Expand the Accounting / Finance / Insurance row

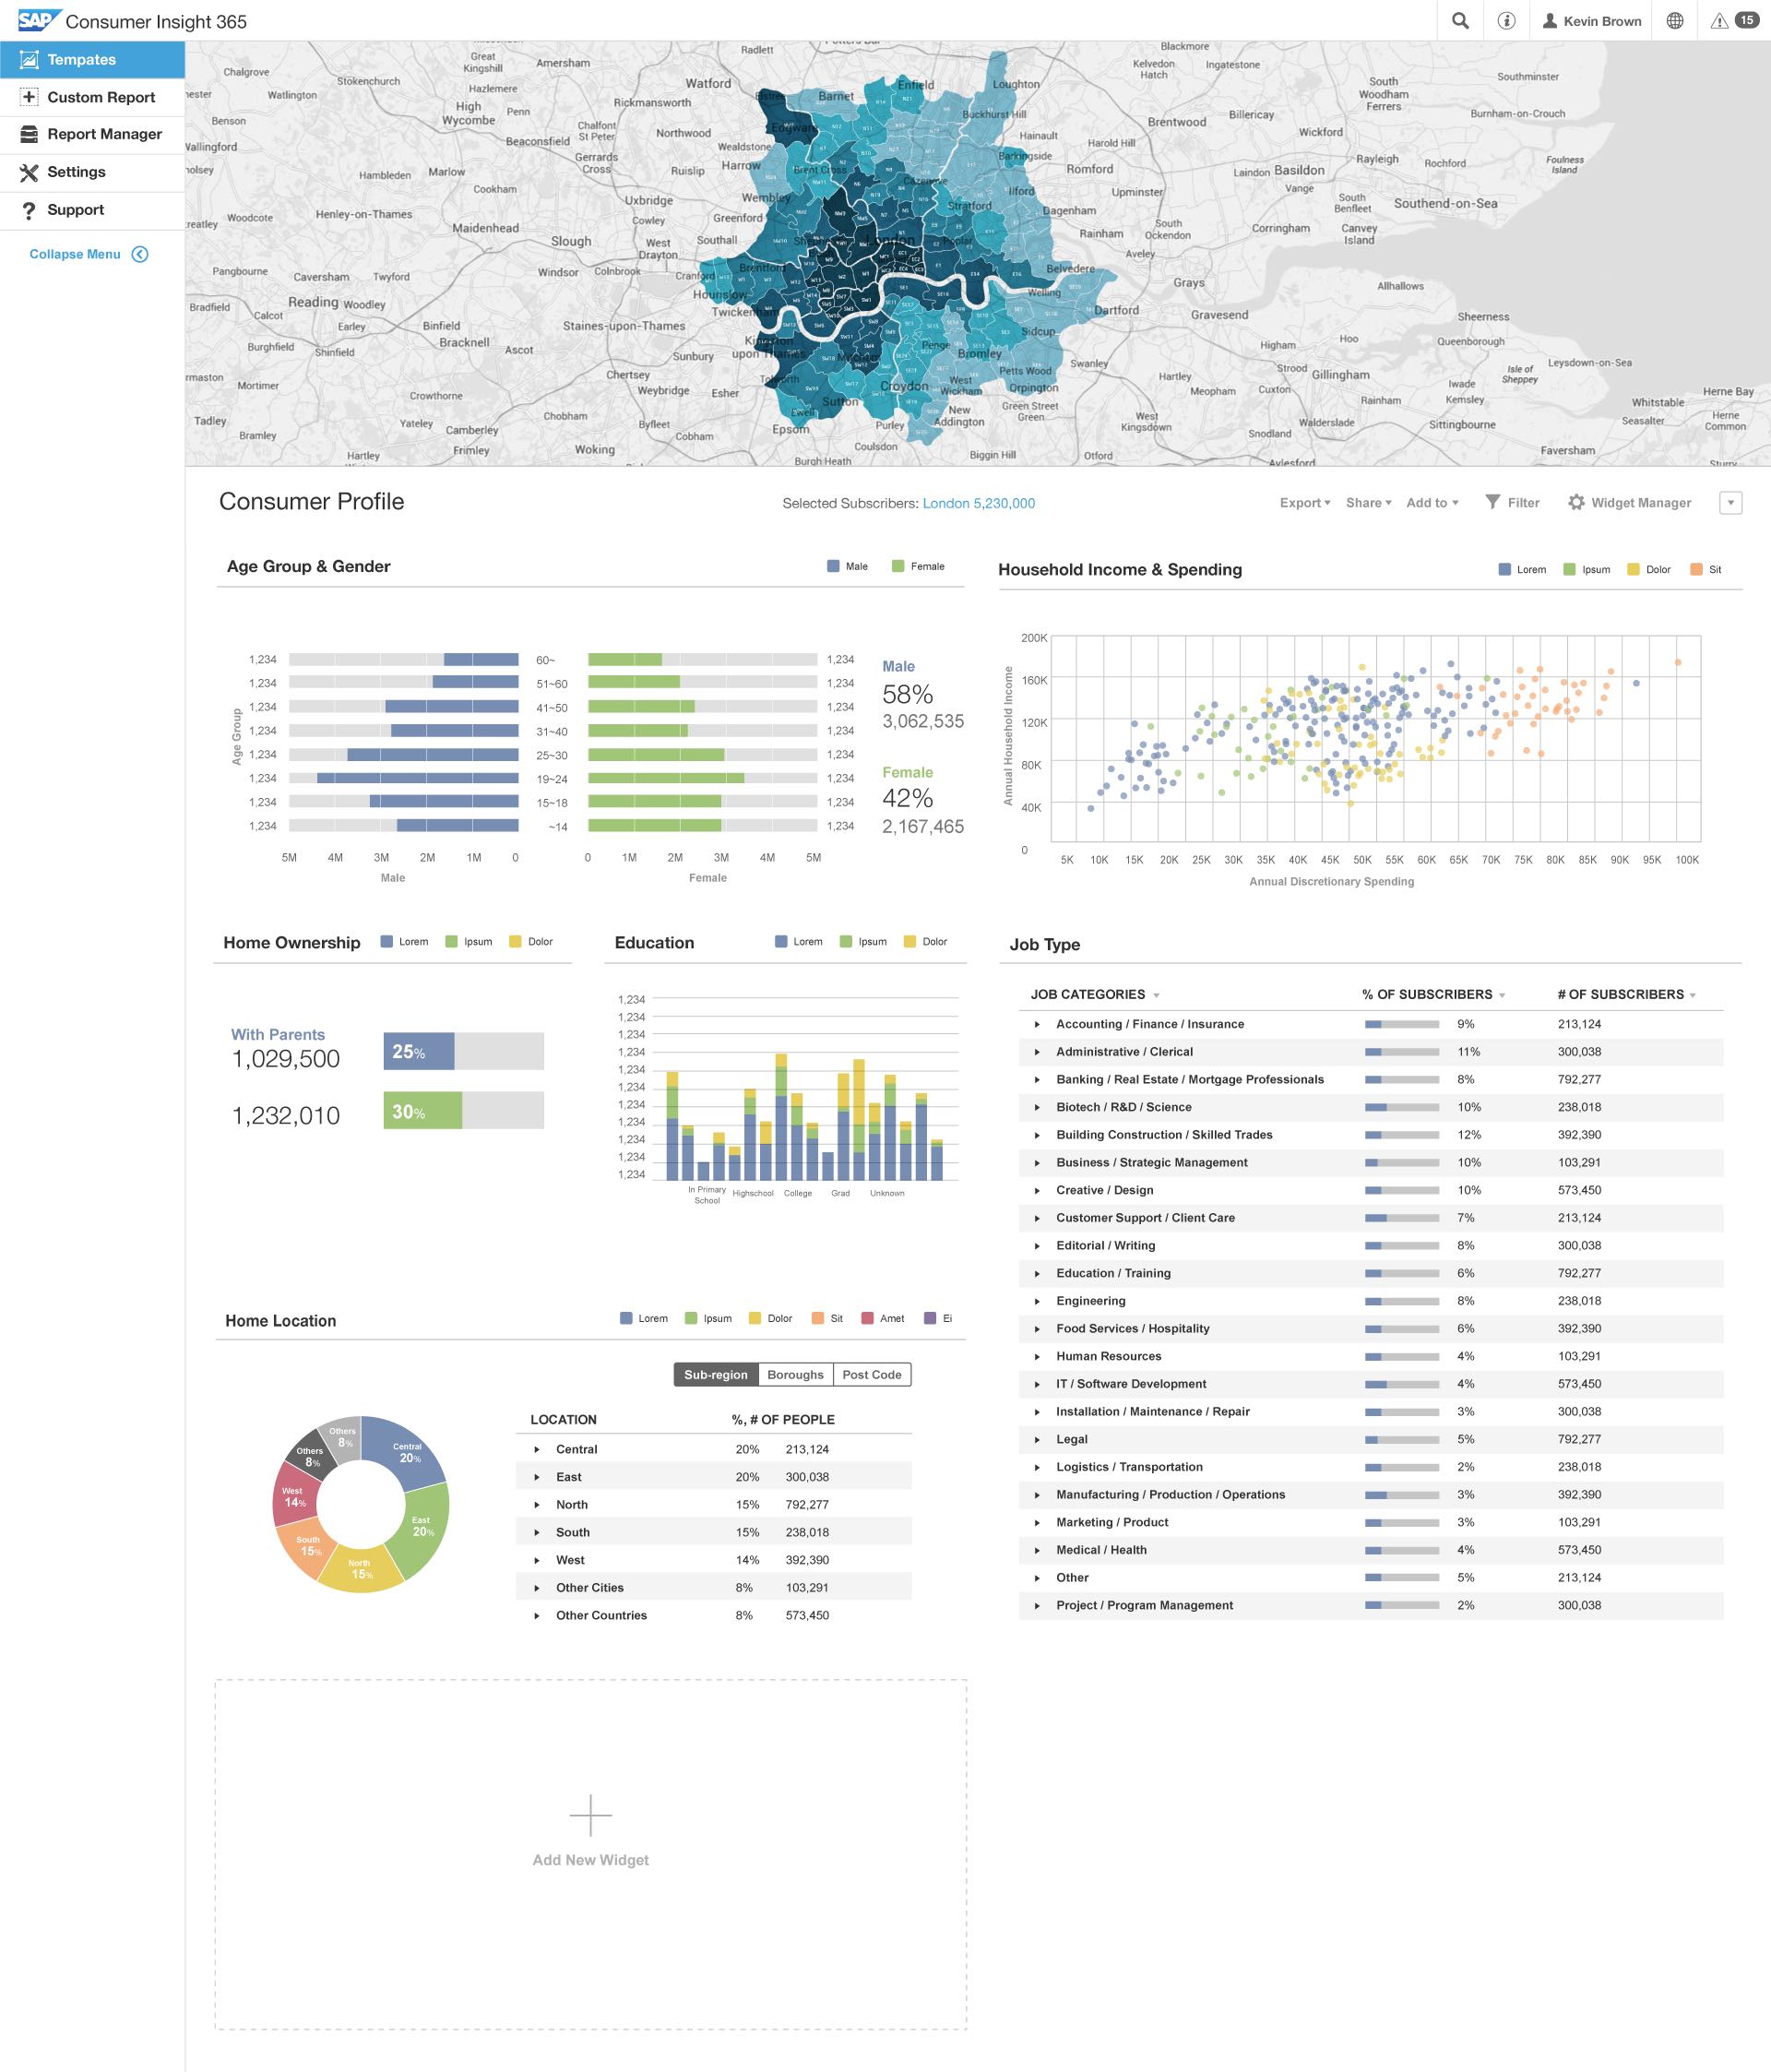tap(1037, 1024)
